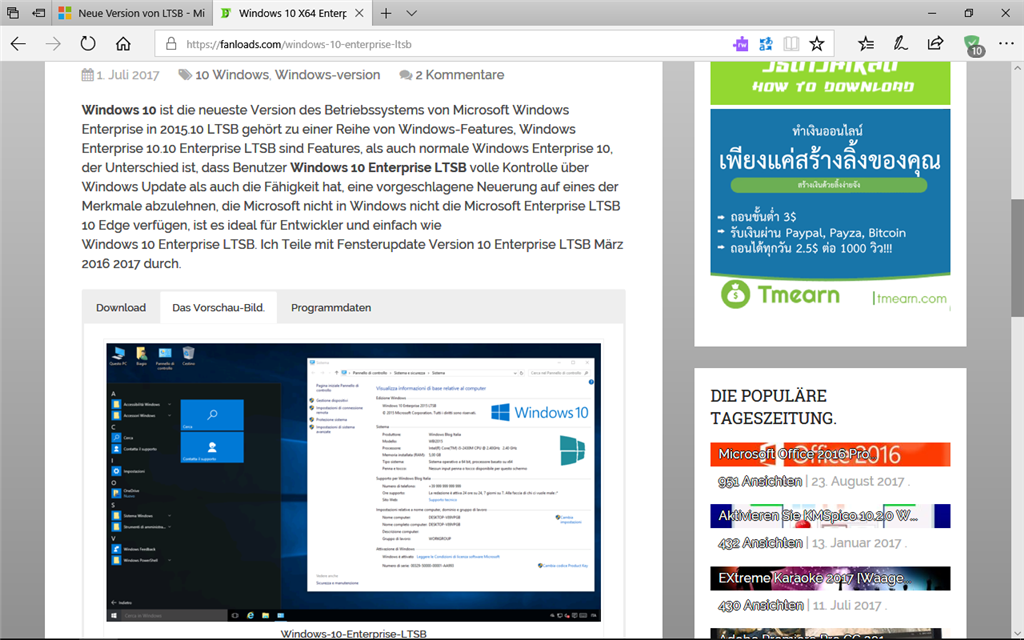This screenshot has height=640, width=1024.
Task: Go back to previous page
Action: [18, 44]
